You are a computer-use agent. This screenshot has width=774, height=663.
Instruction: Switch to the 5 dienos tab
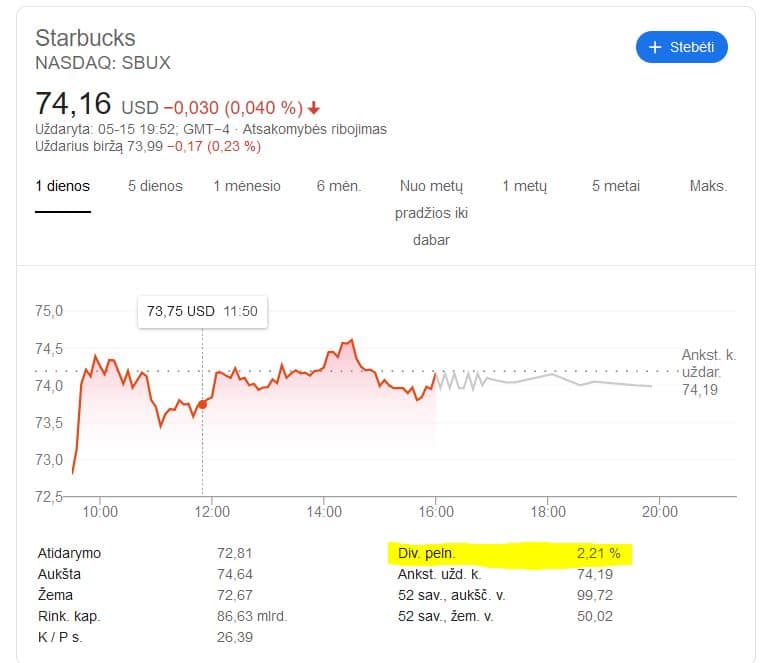155,186
